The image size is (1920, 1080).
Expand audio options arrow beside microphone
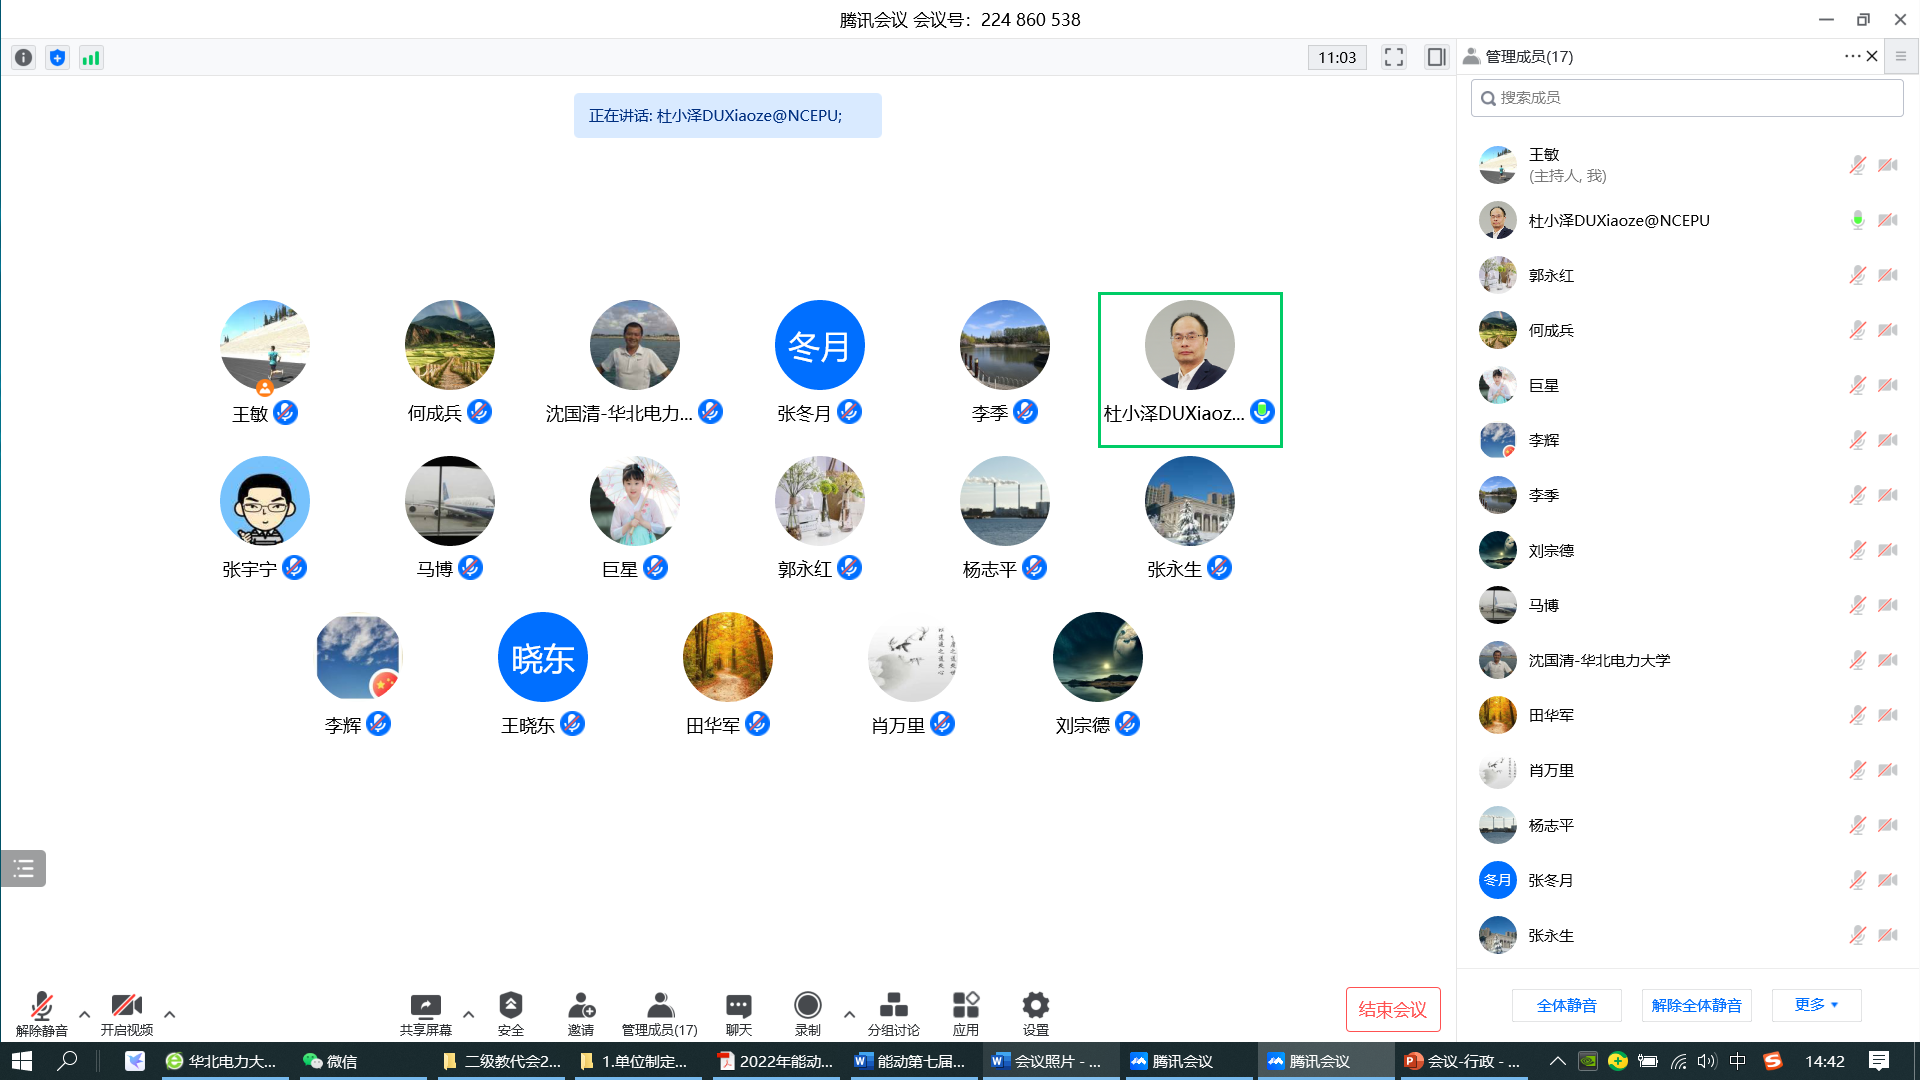point(84,1014)
